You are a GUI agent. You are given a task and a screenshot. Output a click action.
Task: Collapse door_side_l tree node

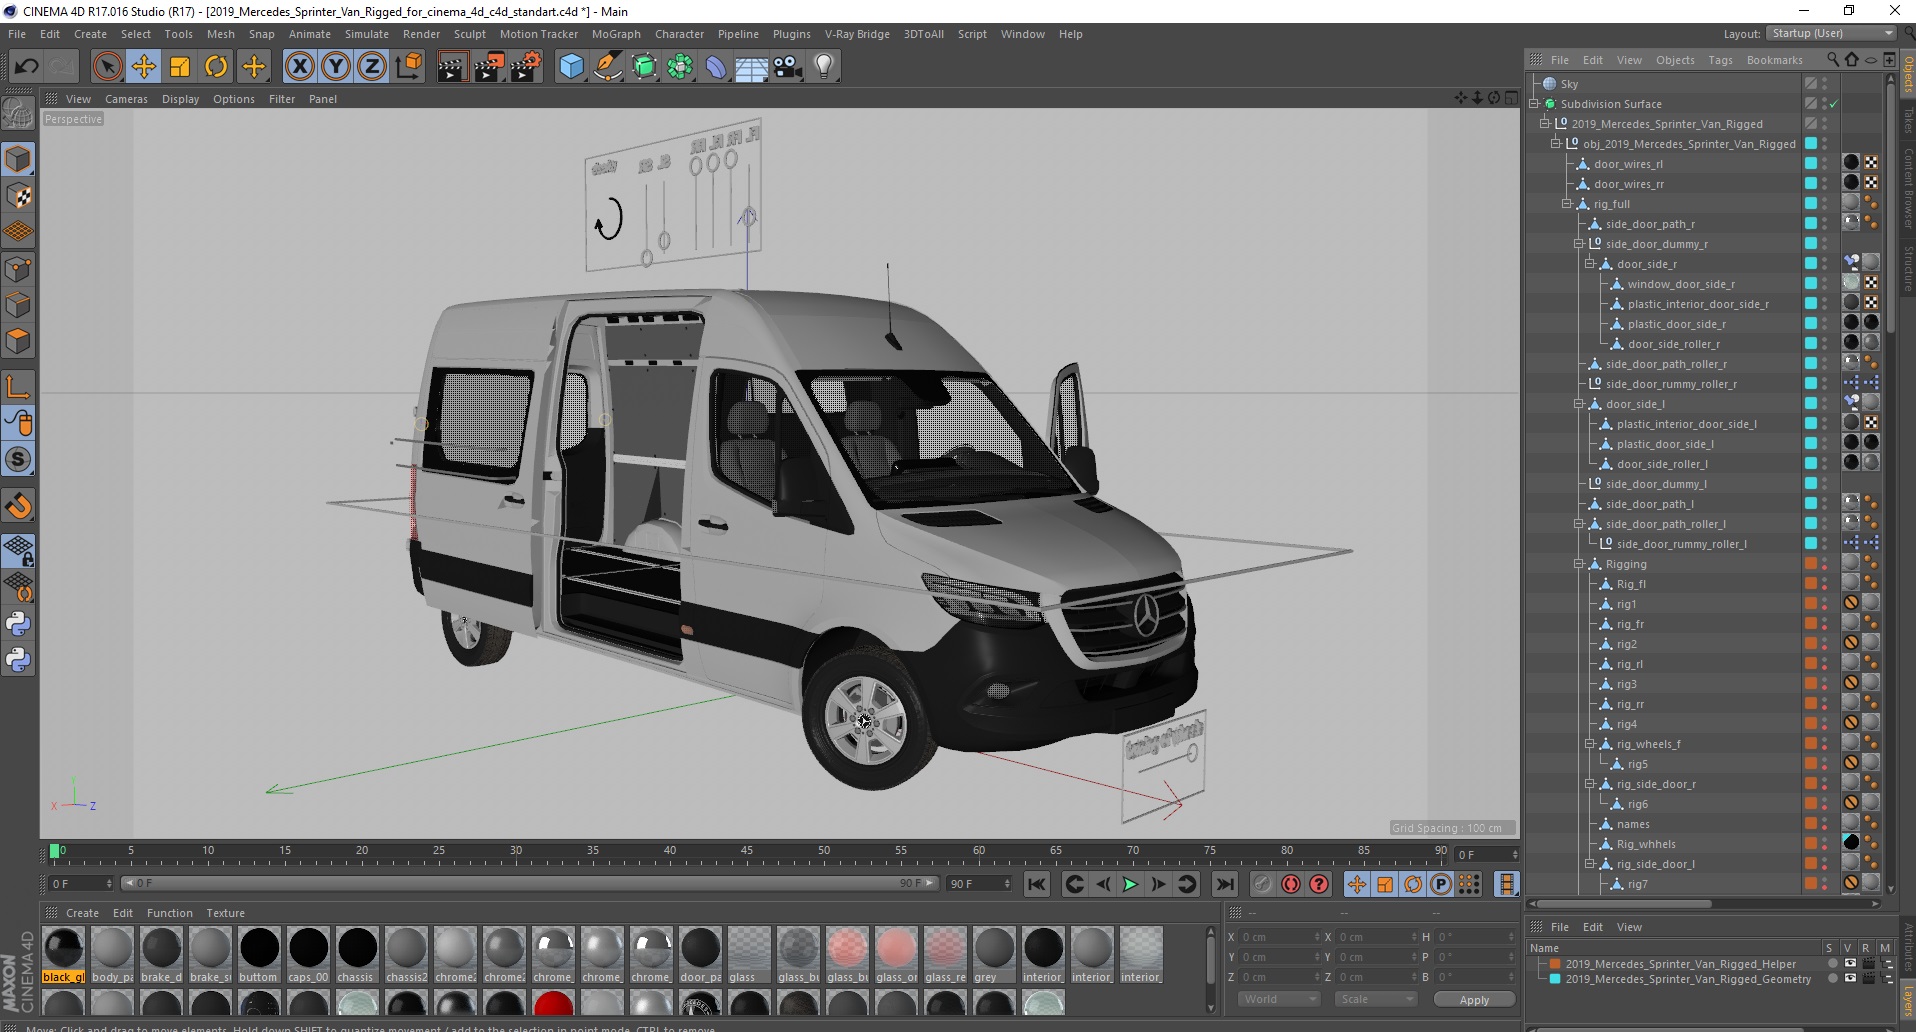click(1579, 404)
